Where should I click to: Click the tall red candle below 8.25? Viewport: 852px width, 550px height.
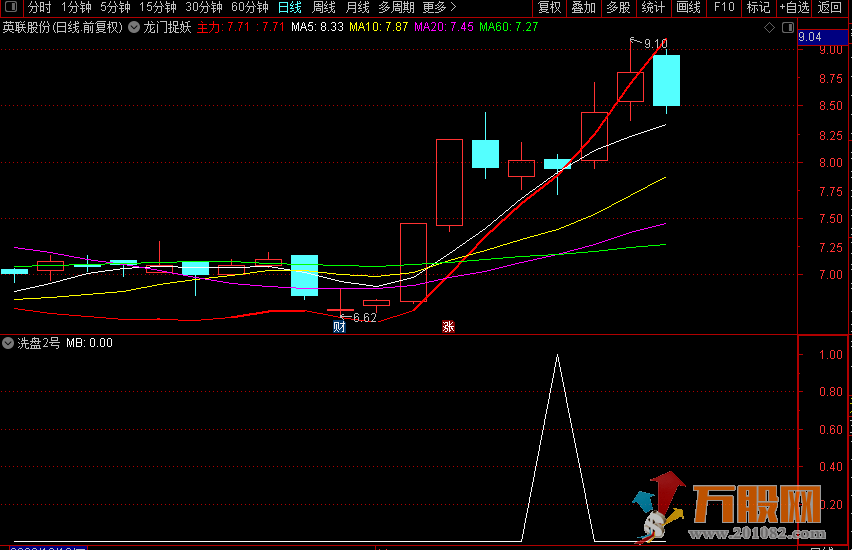[x=449, y=183]
